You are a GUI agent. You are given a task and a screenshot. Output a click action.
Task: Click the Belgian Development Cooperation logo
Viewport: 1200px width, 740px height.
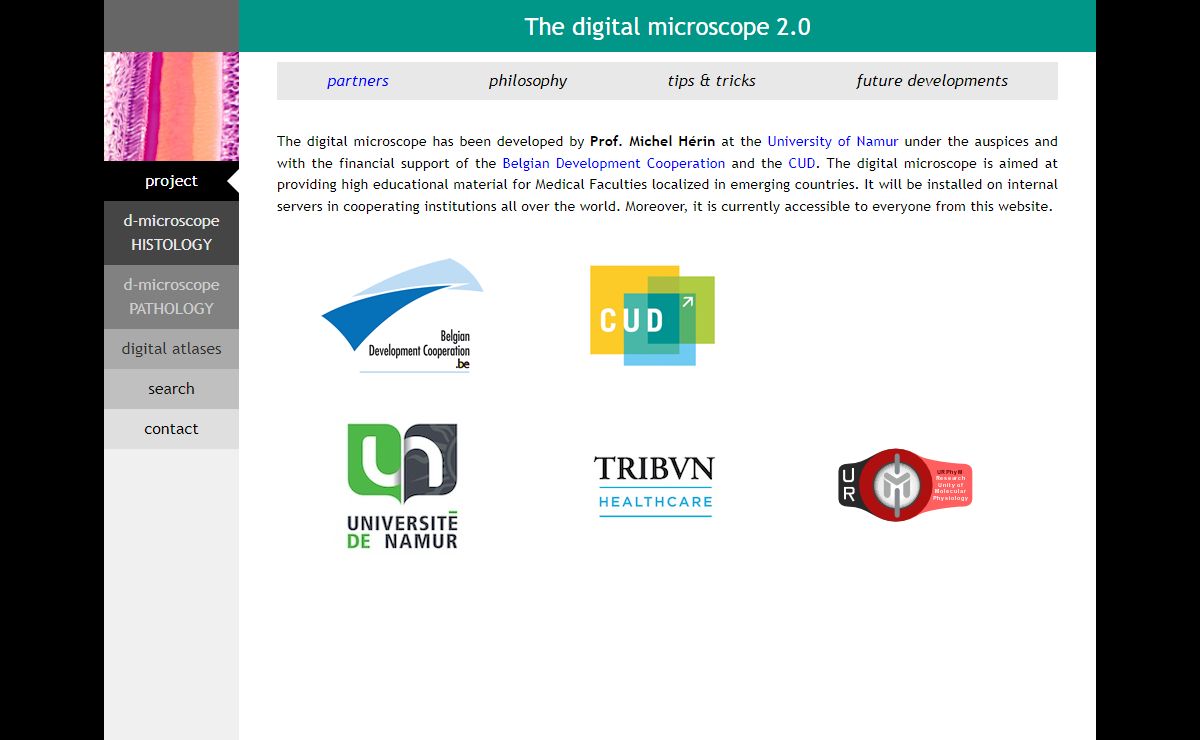point(402,316)
